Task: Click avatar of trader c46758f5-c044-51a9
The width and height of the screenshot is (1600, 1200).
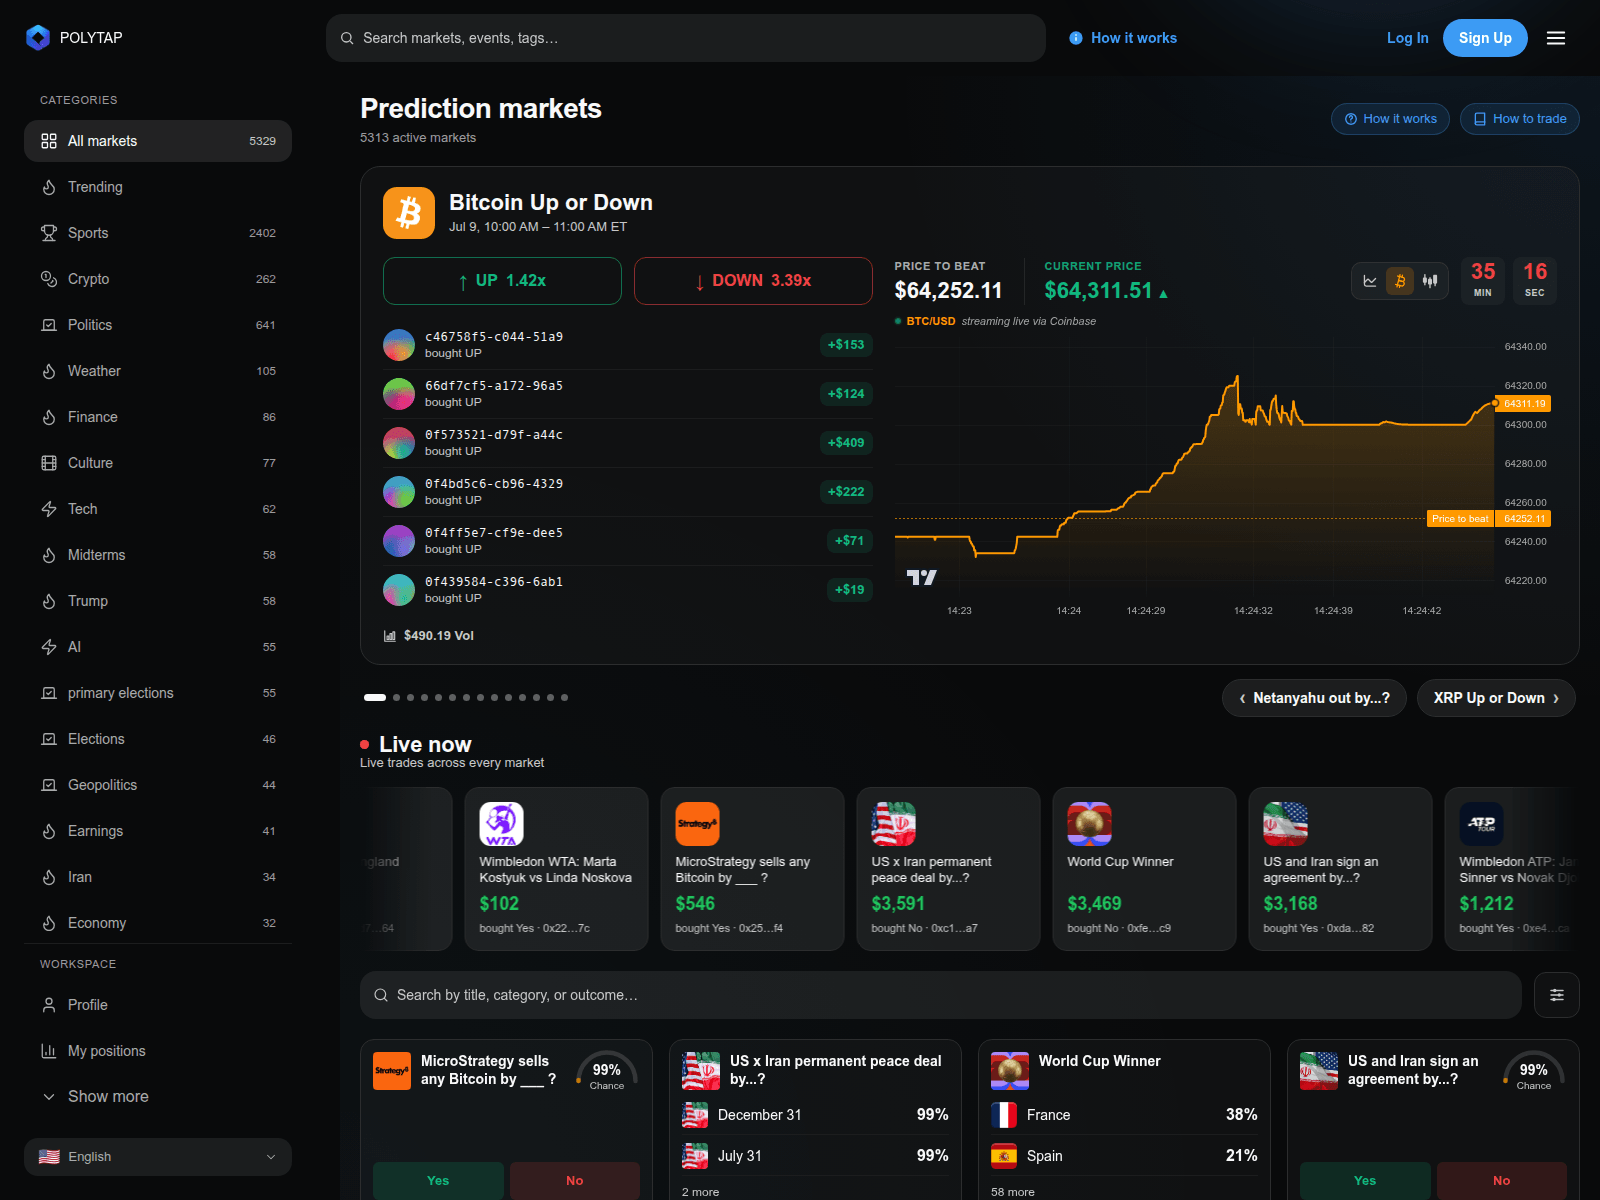Action: click(x=399, y=345)
